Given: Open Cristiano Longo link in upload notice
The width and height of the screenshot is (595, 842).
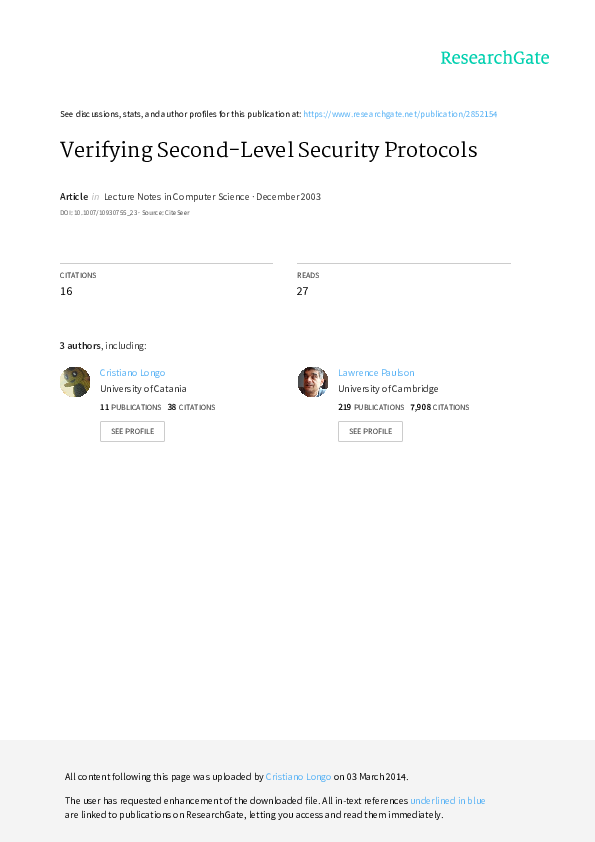Looking at the screenshot, I should pos(298,776).
